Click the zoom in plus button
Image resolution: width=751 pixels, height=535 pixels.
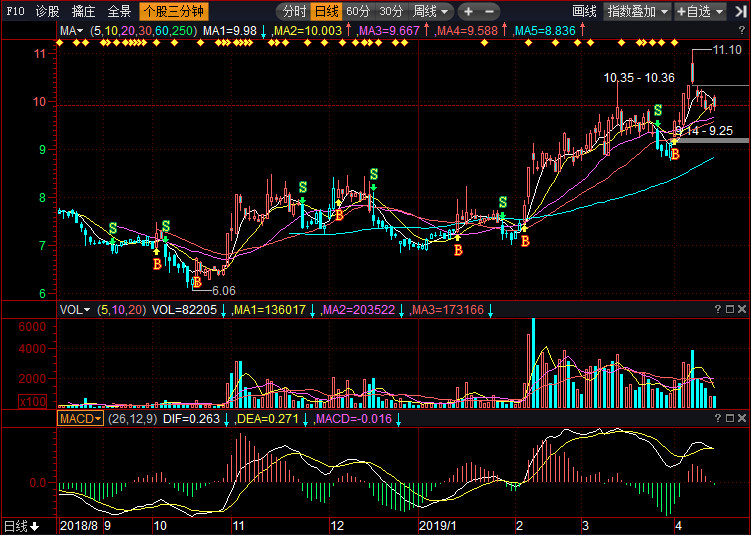click(x=468, y=12)
